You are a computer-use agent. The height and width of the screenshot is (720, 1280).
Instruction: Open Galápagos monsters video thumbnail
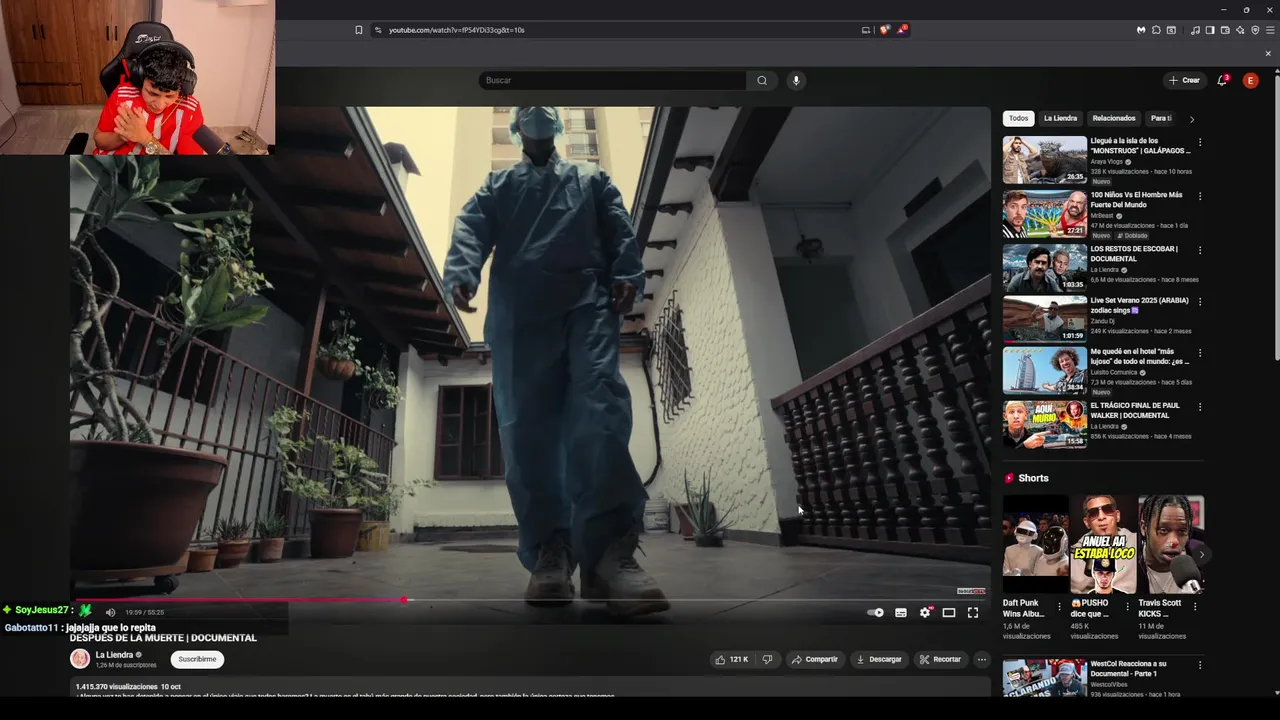[x=1044, y=160]
